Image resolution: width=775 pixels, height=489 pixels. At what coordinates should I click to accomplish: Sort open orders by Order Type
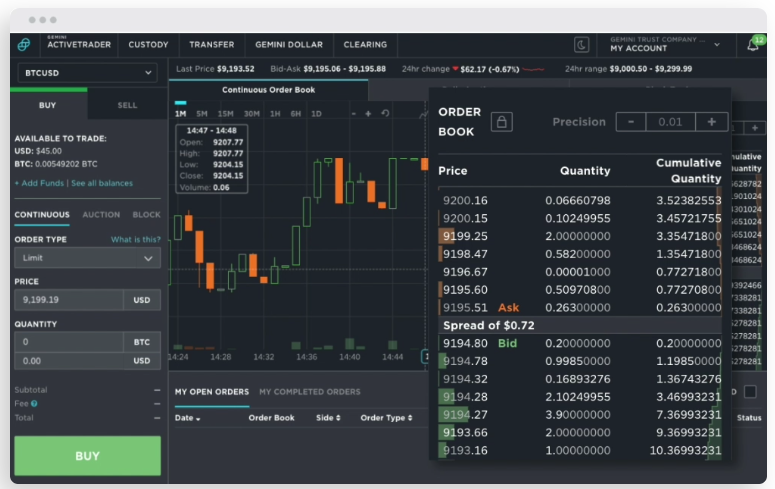point(386,418)
